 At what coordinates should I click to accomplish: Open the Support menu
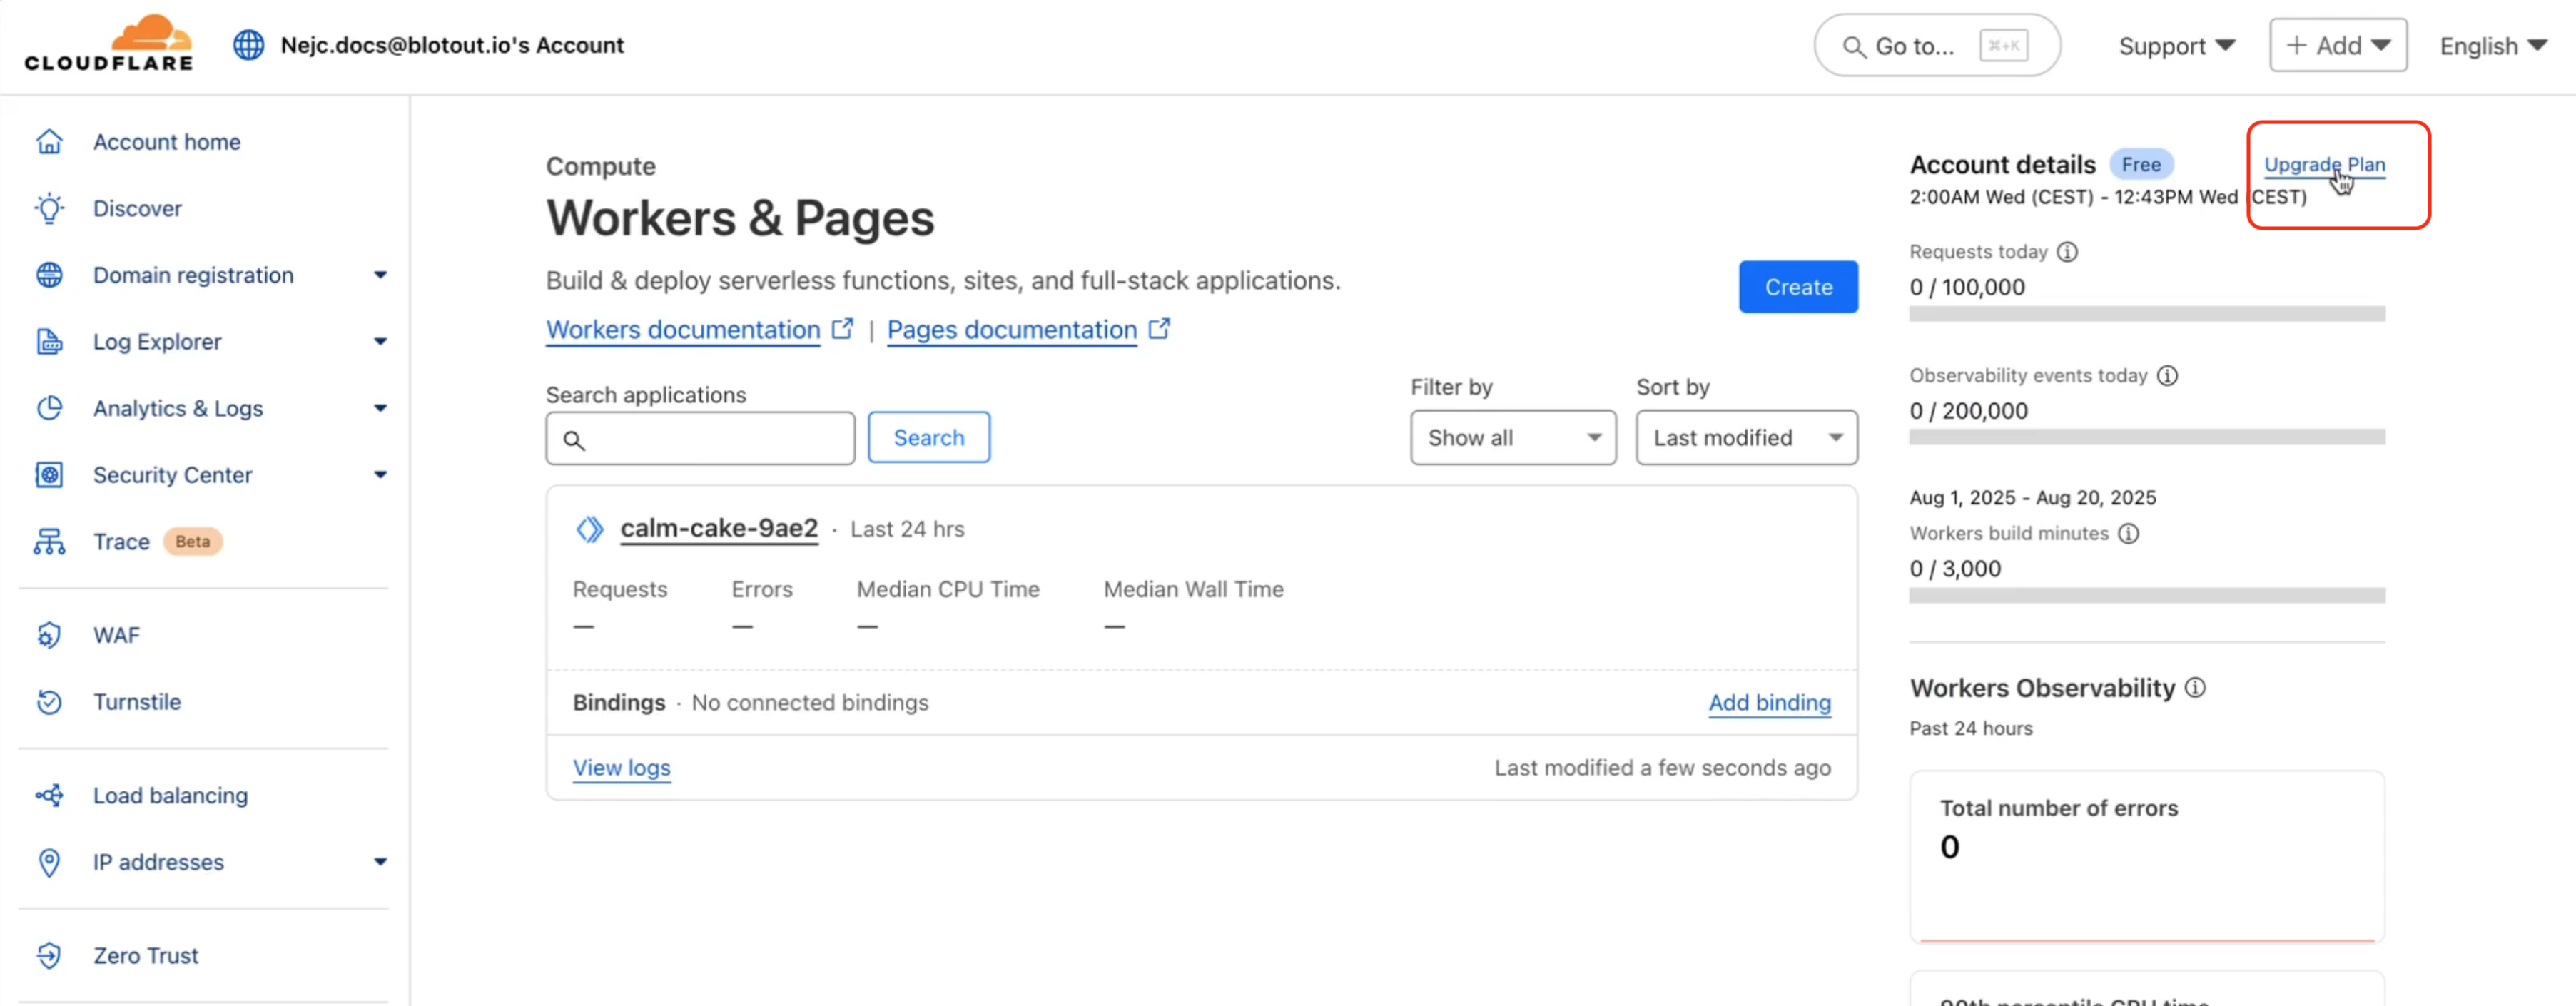pyautogui.click(x=2176, y=46)
